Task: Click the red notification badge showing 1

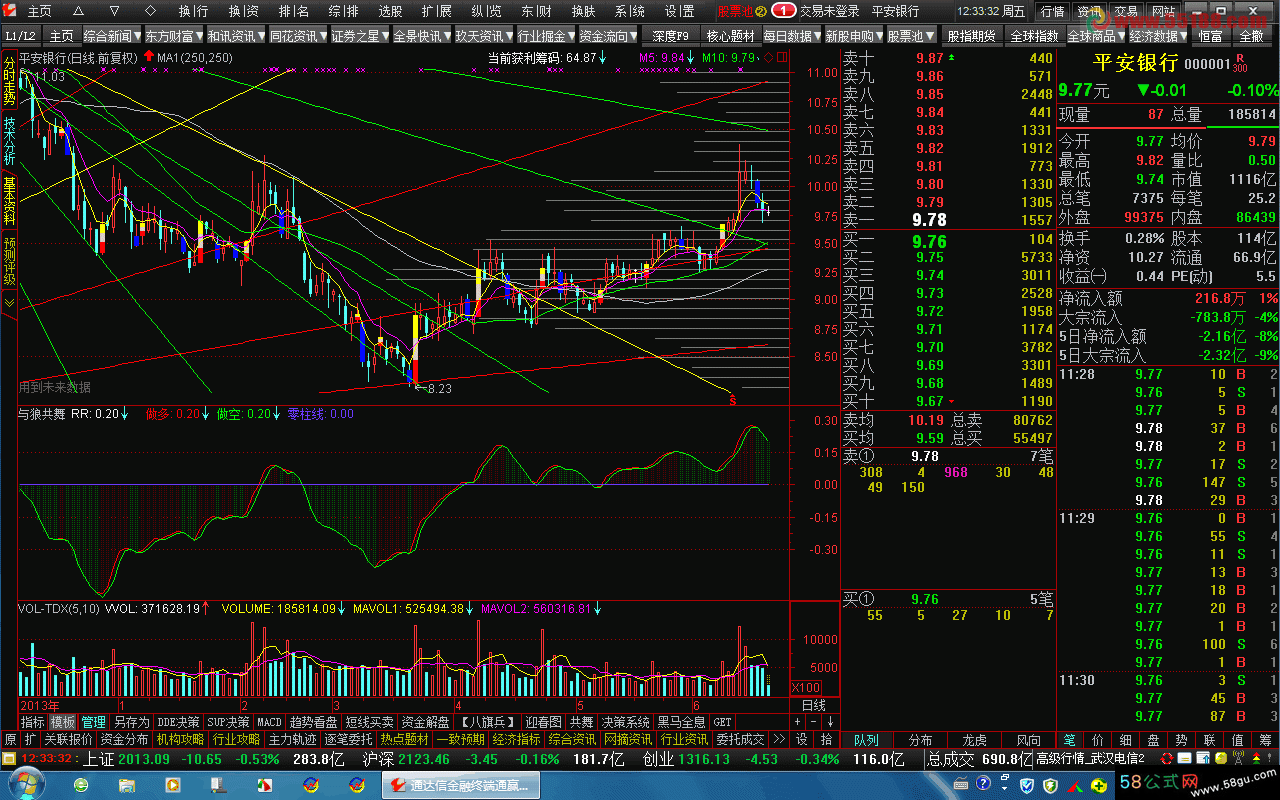Action: click(785, 11)
